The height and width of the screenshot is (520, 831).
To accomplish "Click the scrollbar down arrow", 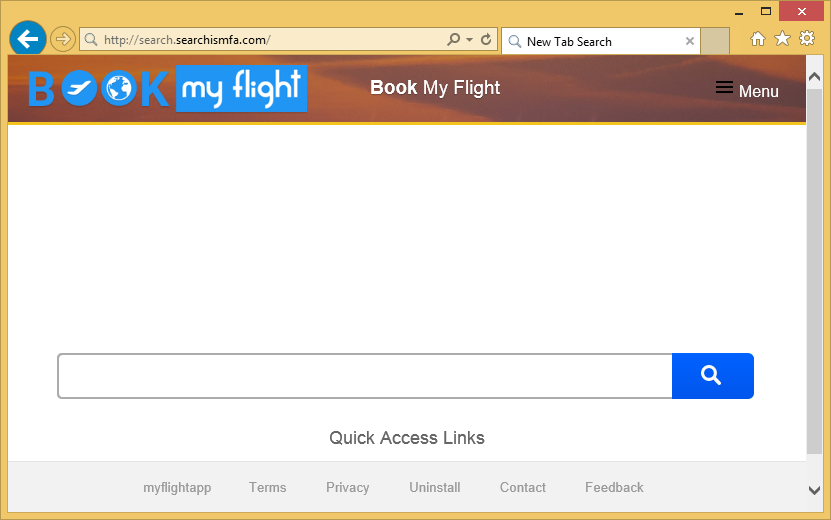I will click(815, 490).
